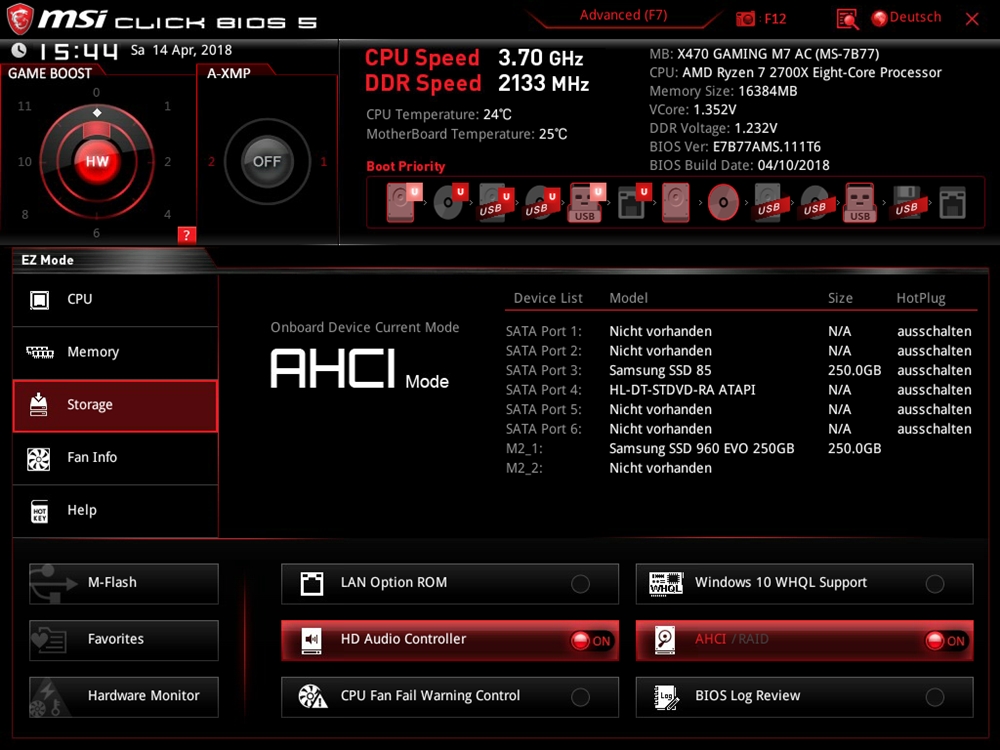Select the legacy hard disk boot icon
Image resolution: width=1000 pixels, height=750 pixels.
coord(675,203)
